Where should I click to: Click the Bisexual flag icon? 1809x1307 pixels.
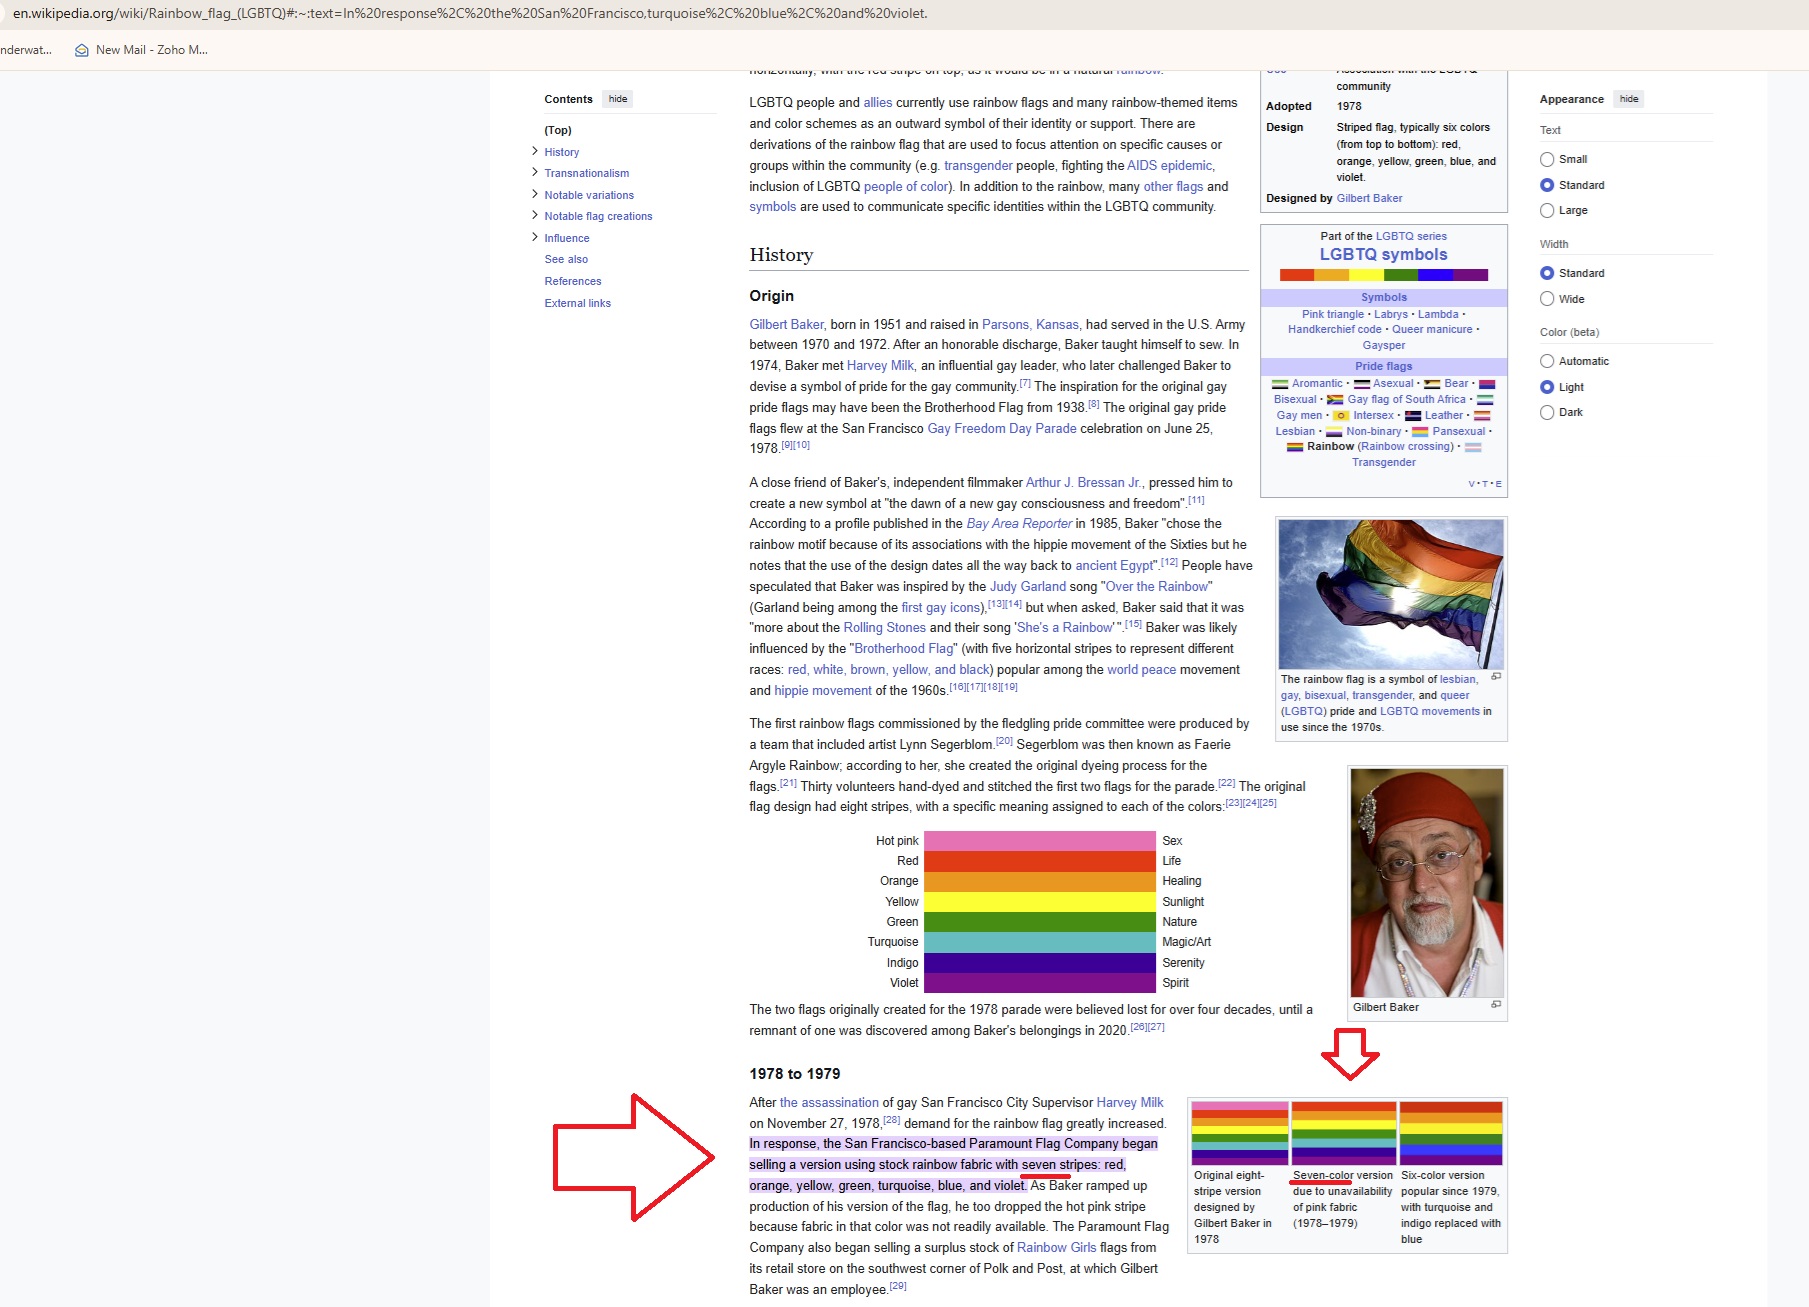coord(1487,384)
